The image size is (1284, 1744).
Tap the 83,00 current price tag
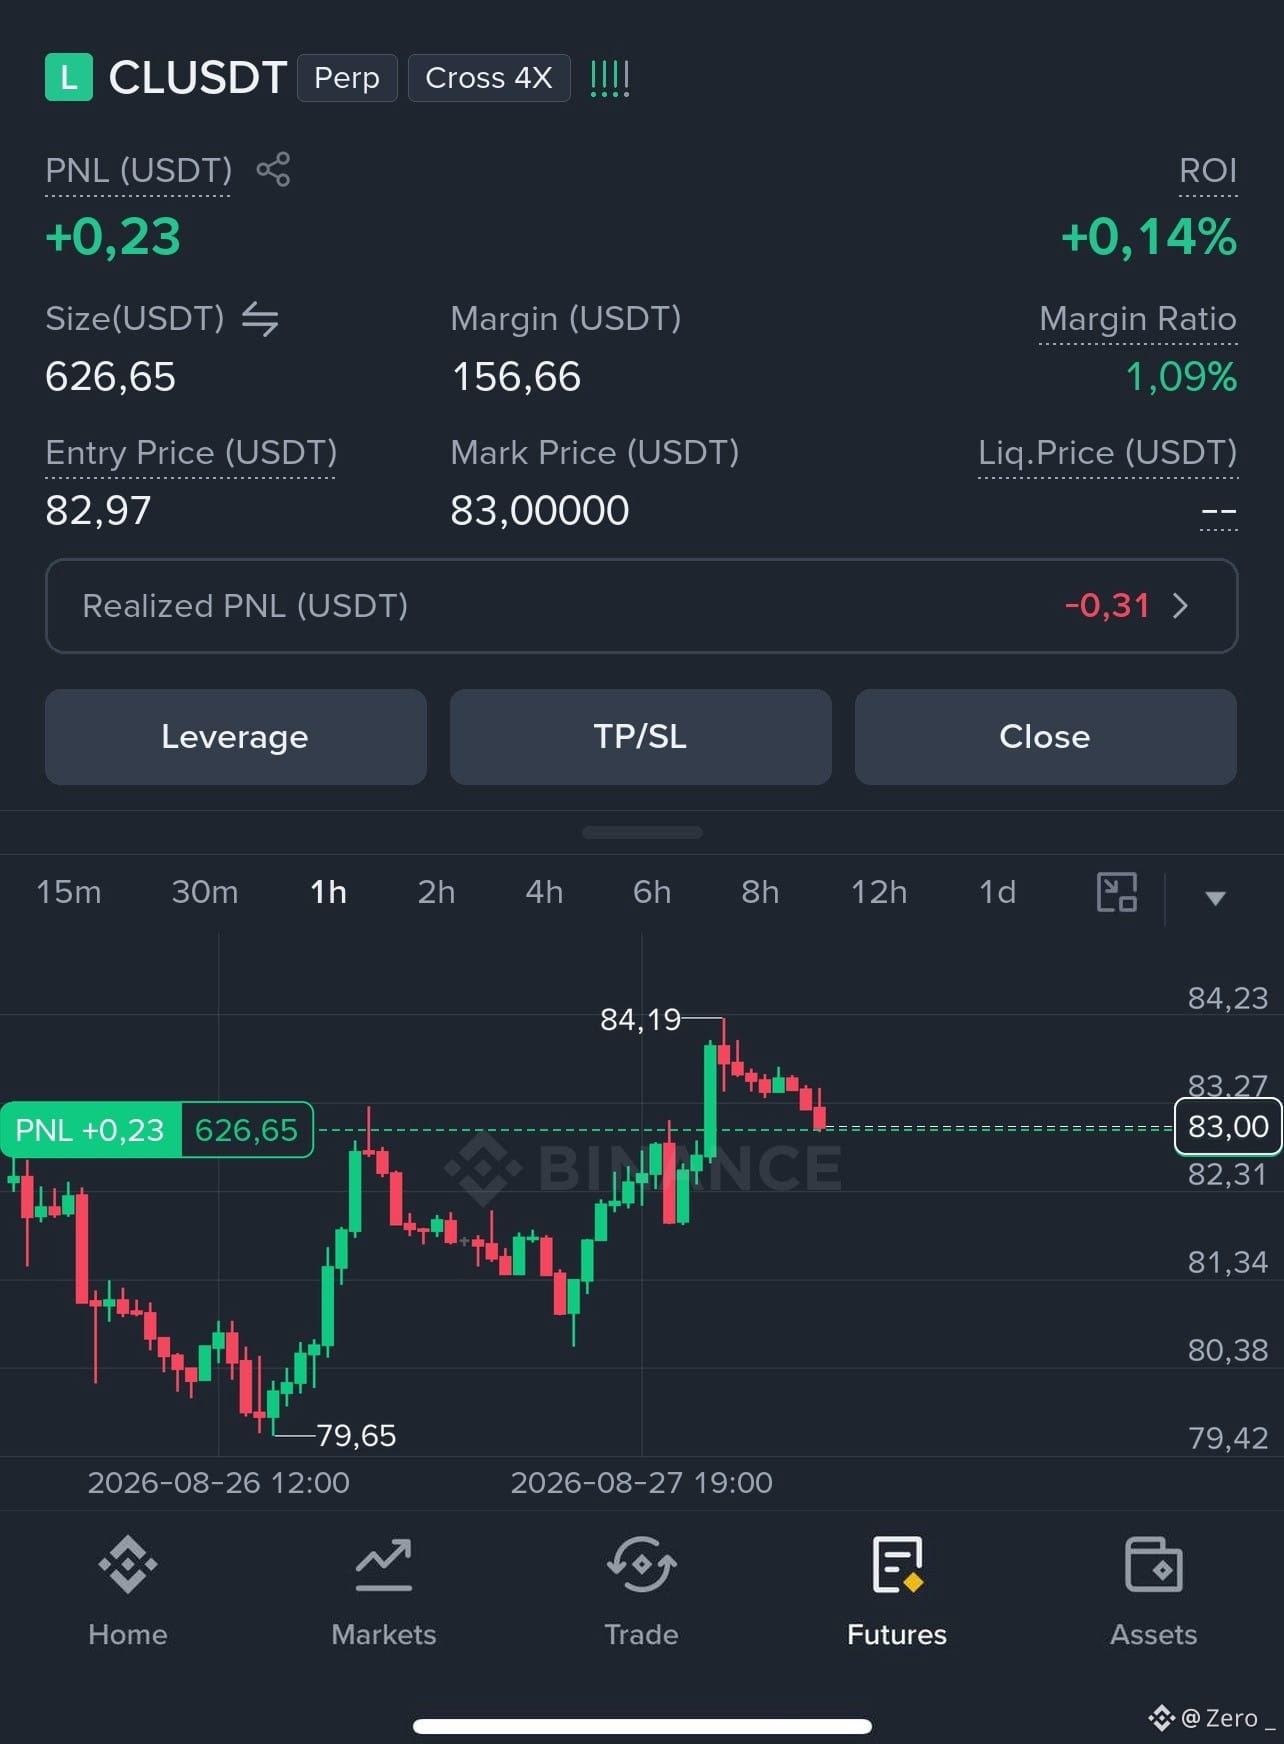click(1228, 1127)
